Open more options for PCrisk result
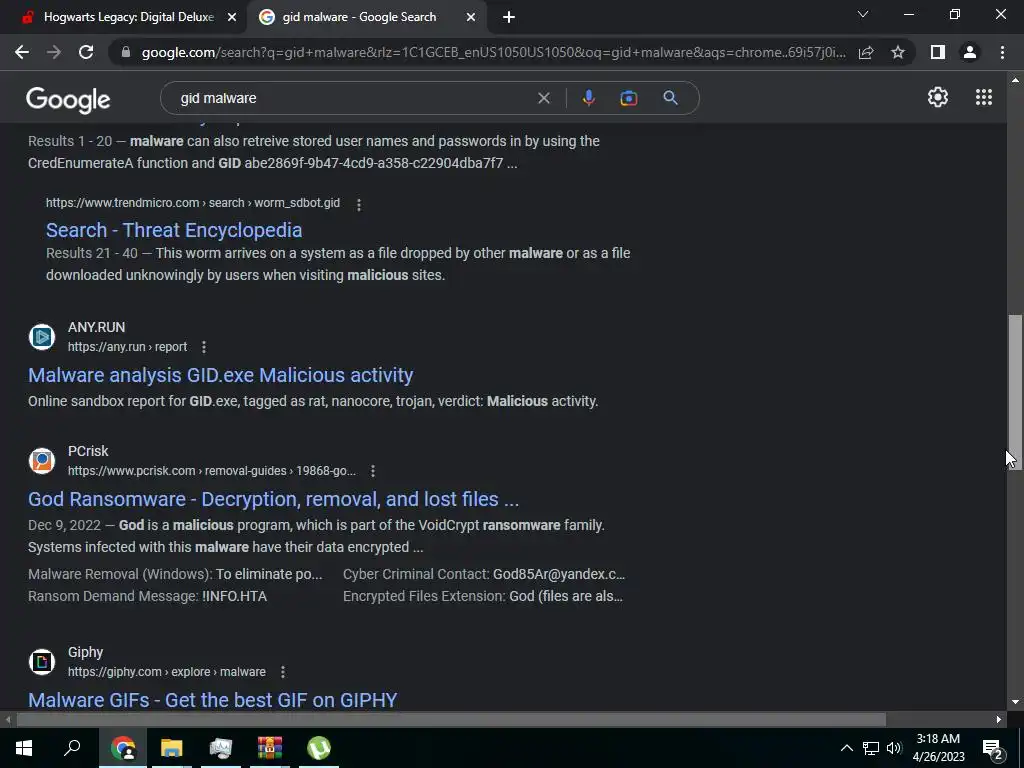 [372, 471]
